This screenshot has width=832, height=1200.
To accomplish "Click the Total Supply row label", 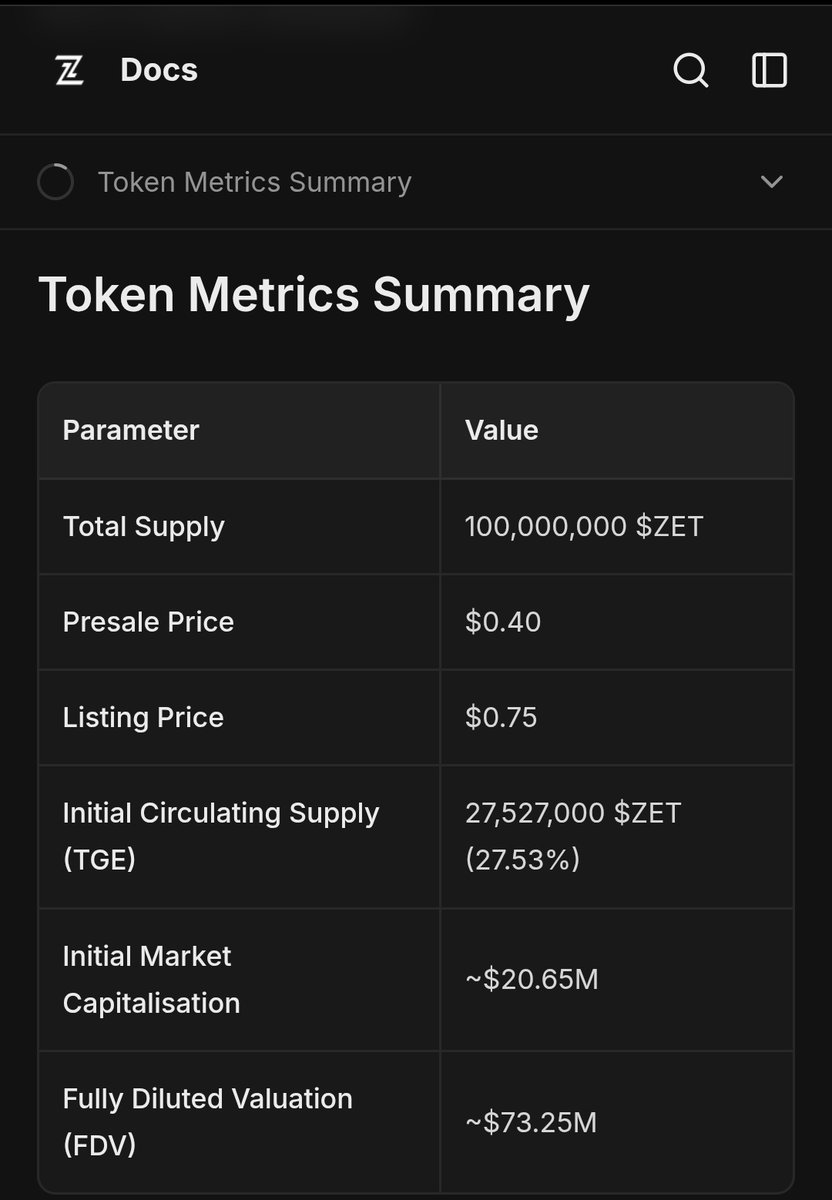I will tap(144, 526).
